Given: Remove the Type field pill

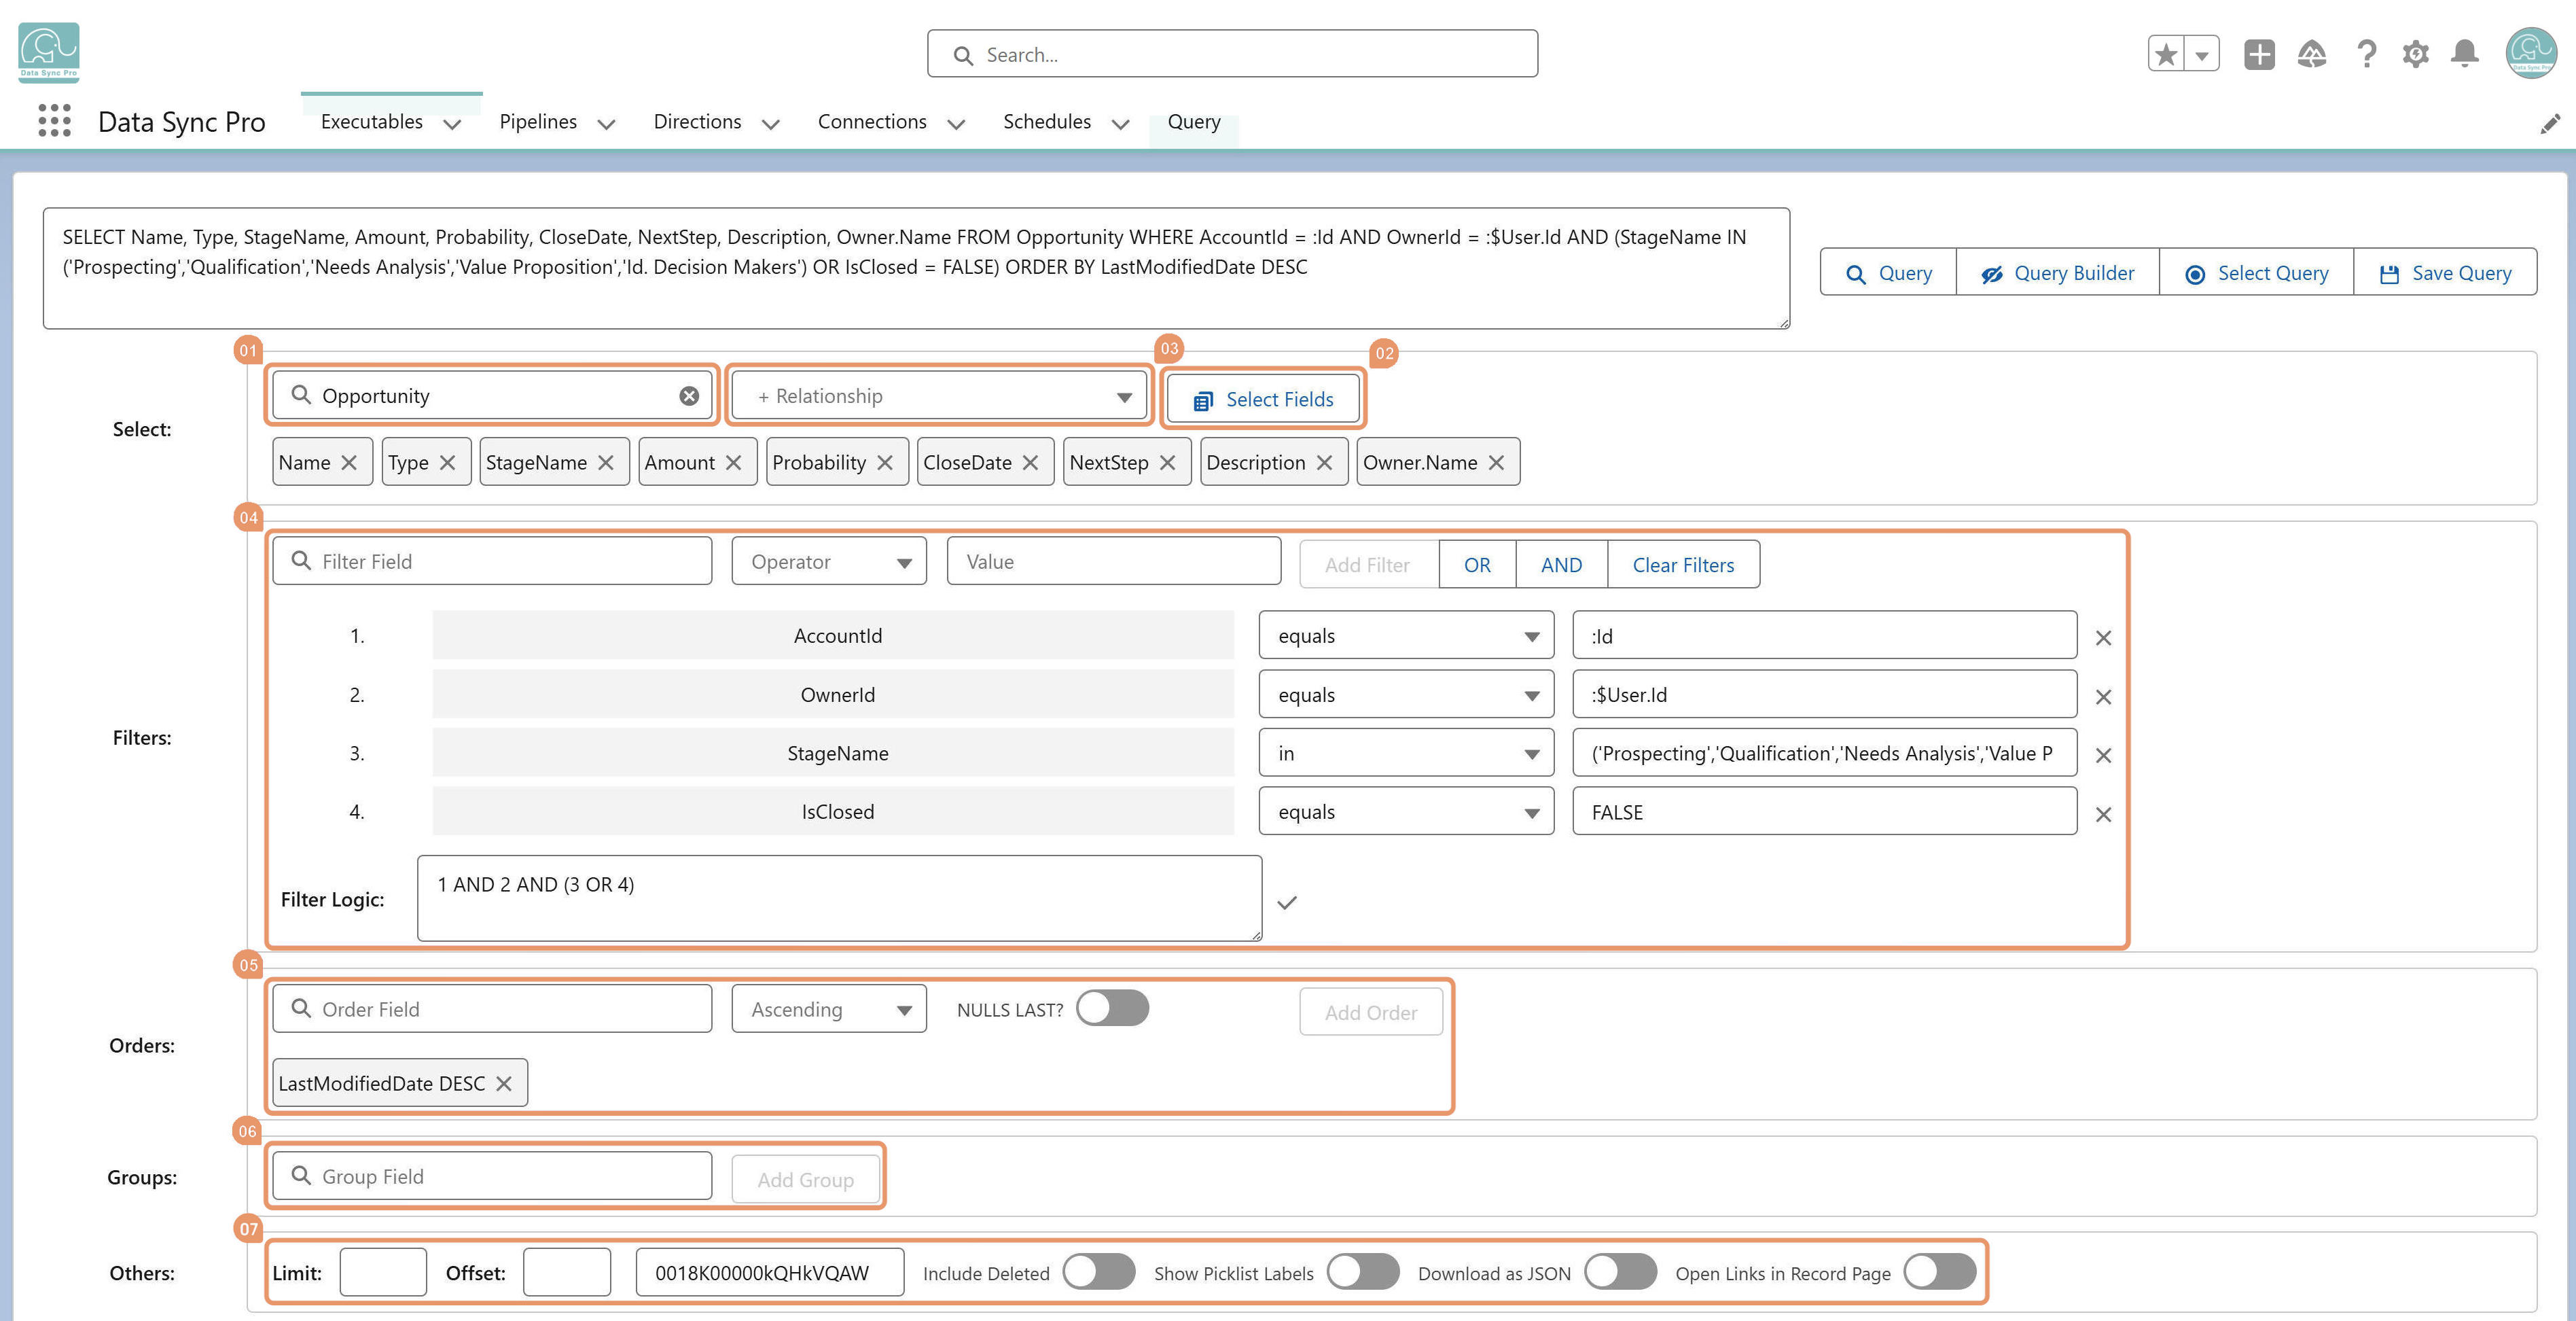Looking at the screenshot, I should pyautogui.click(x=447, y=463).
